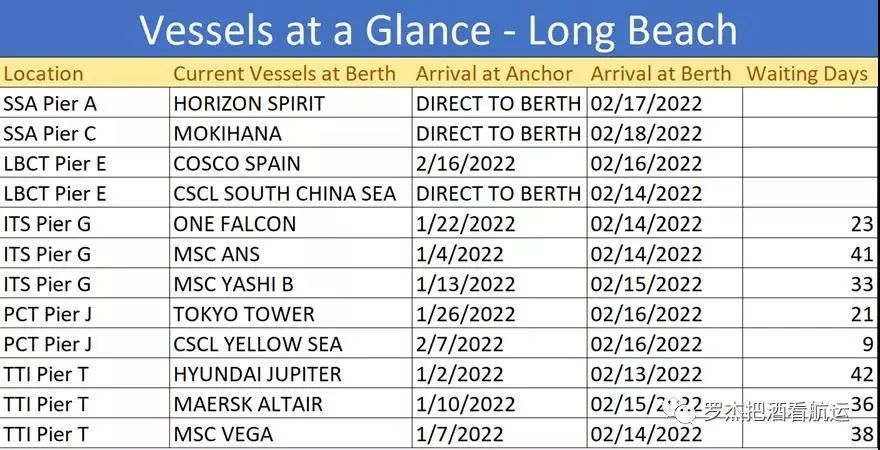Click the COSCO SPAIN cell
The height and width of the screenshot is (450, 880).
(x=237, y=164)
